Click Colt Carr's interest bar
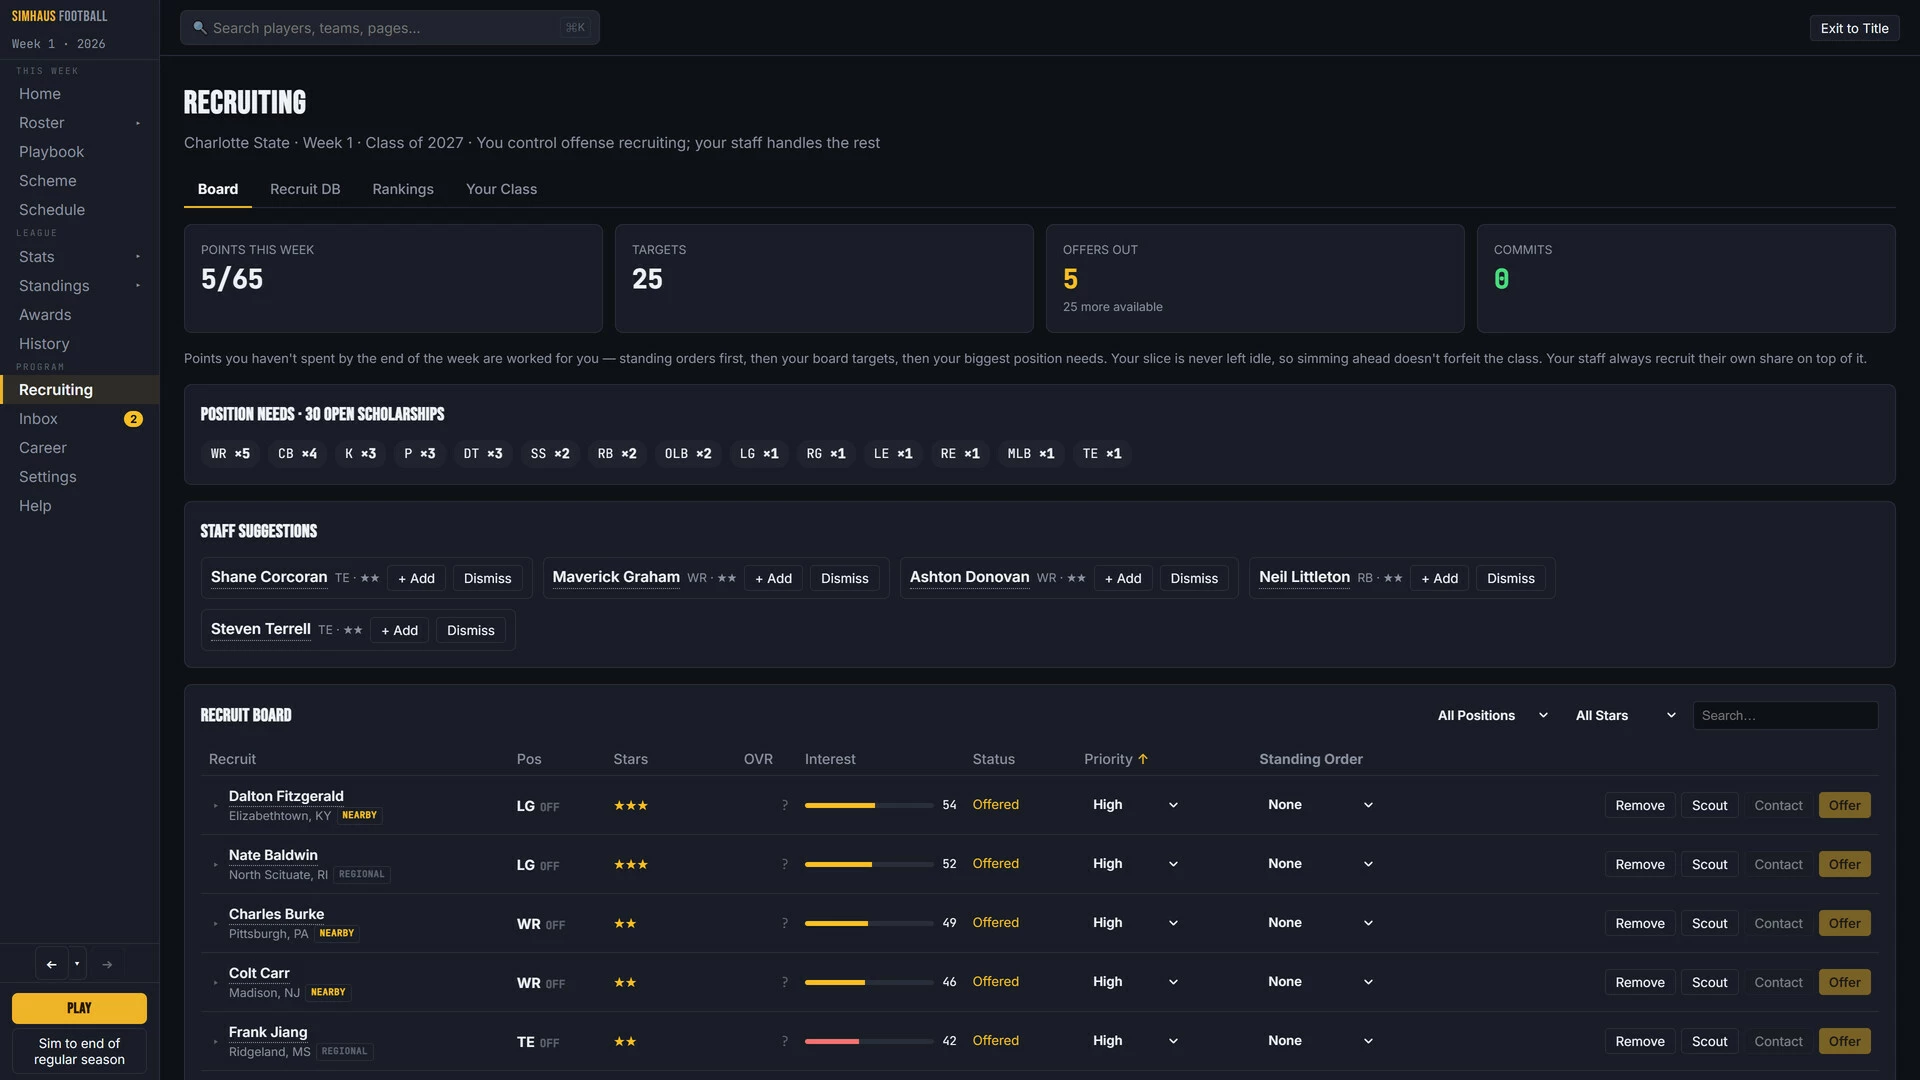The height and width of the screenshot is (1080, 1920). (x=869, y=982)
